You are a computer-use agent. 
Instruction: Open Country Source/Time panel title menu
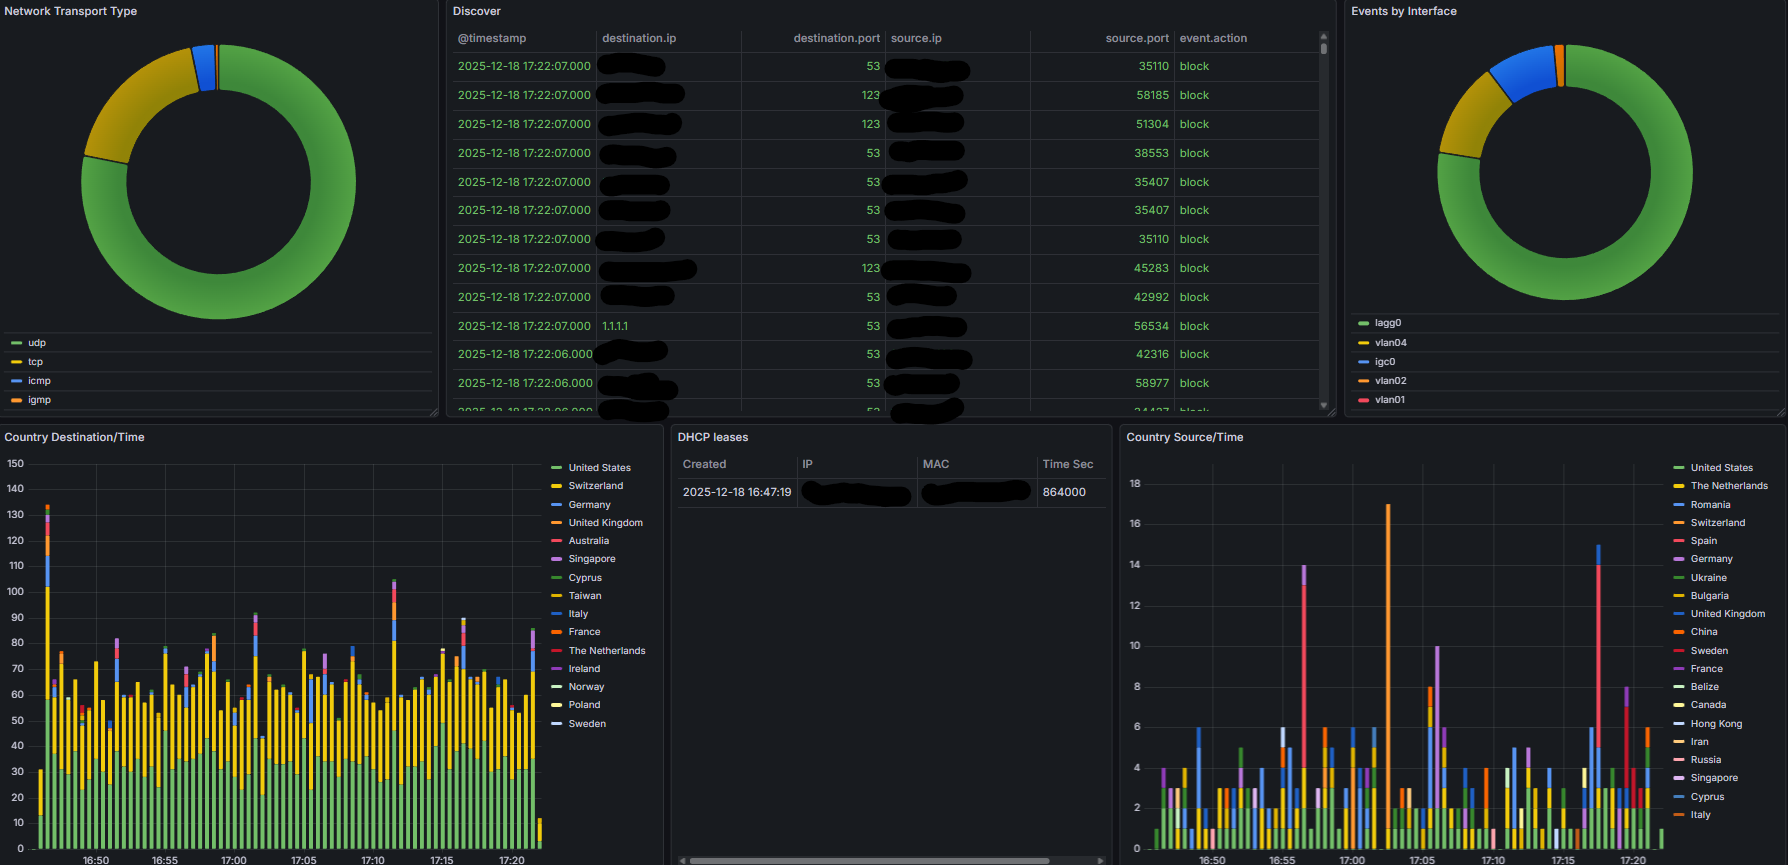click(x=1185, y=437)
